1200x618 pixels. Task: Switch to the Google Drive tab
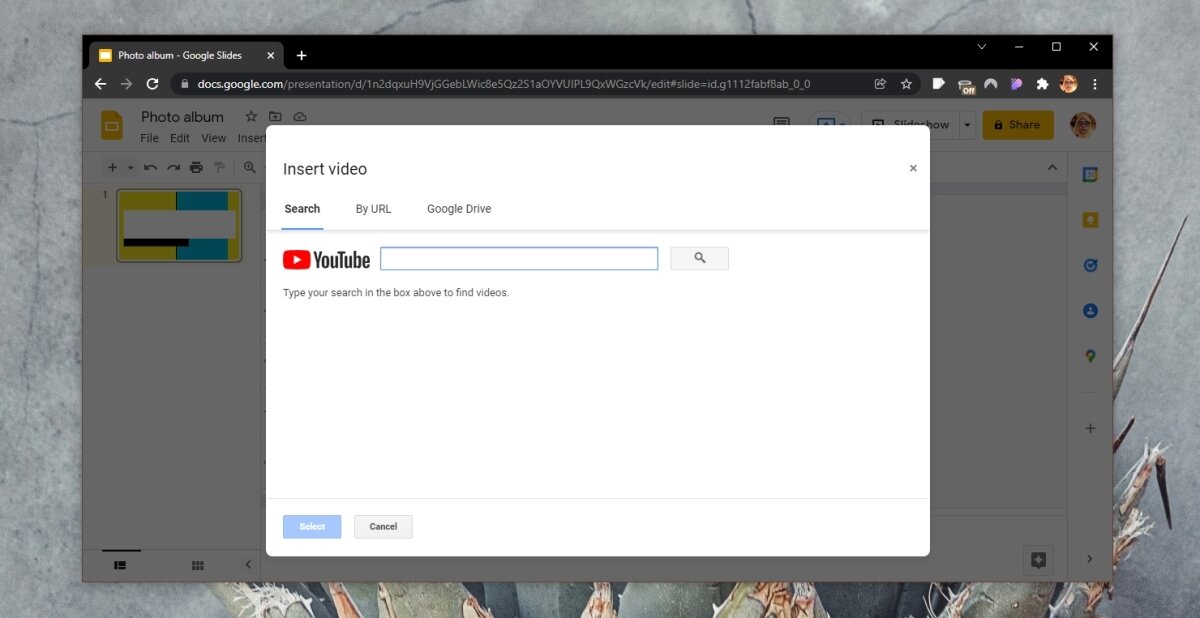point(459,209)
